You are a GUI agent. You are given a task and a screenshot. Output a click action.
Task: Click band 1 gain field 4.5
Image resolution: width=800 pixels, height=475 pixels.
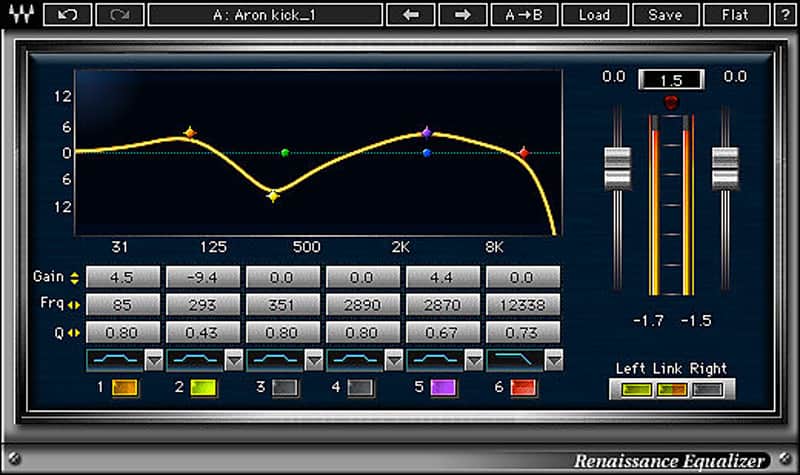coord(122,278)
